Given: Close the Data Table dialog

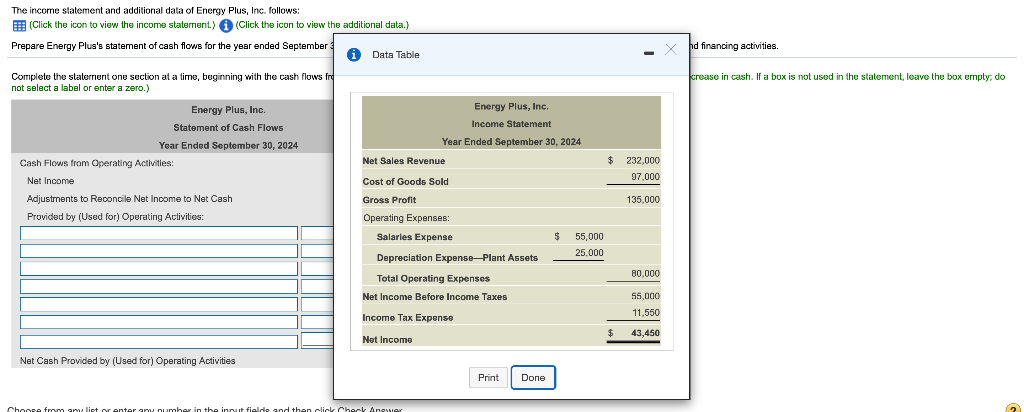Looking at the screenshot, I should [671, 50].
